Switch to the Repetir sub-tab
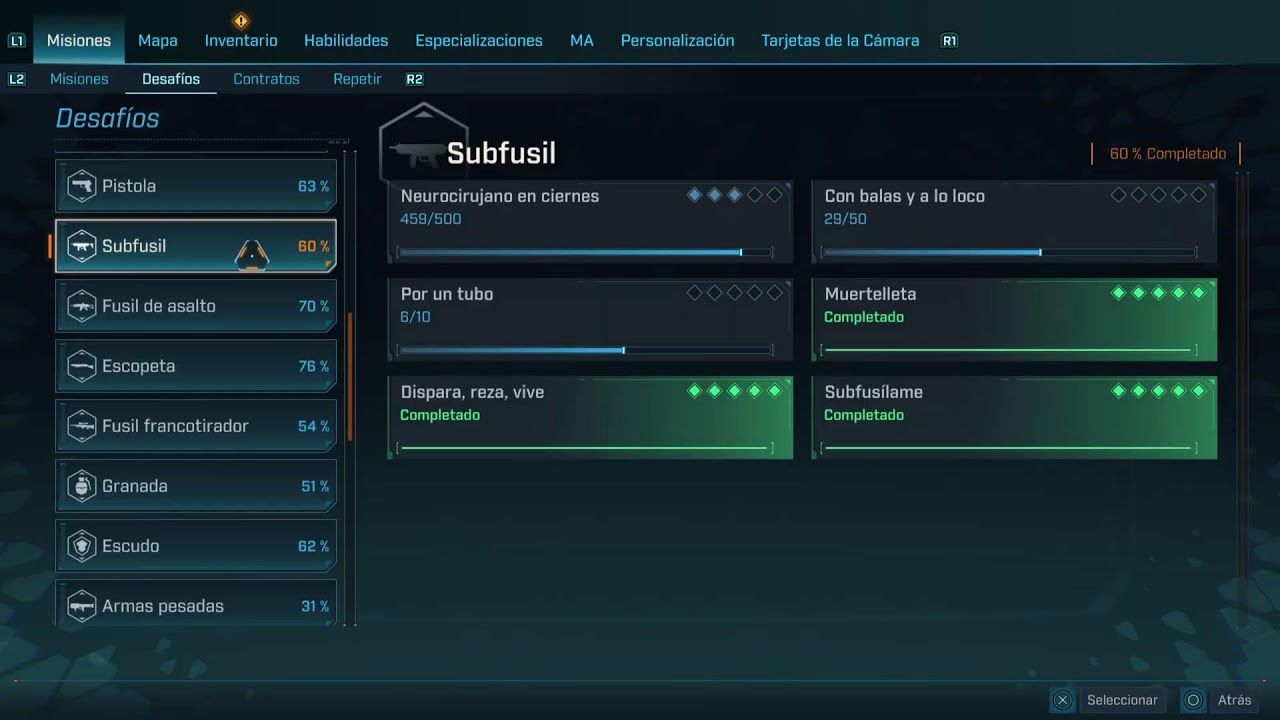The image size is (1280, 720). click(x=357, y=79)
